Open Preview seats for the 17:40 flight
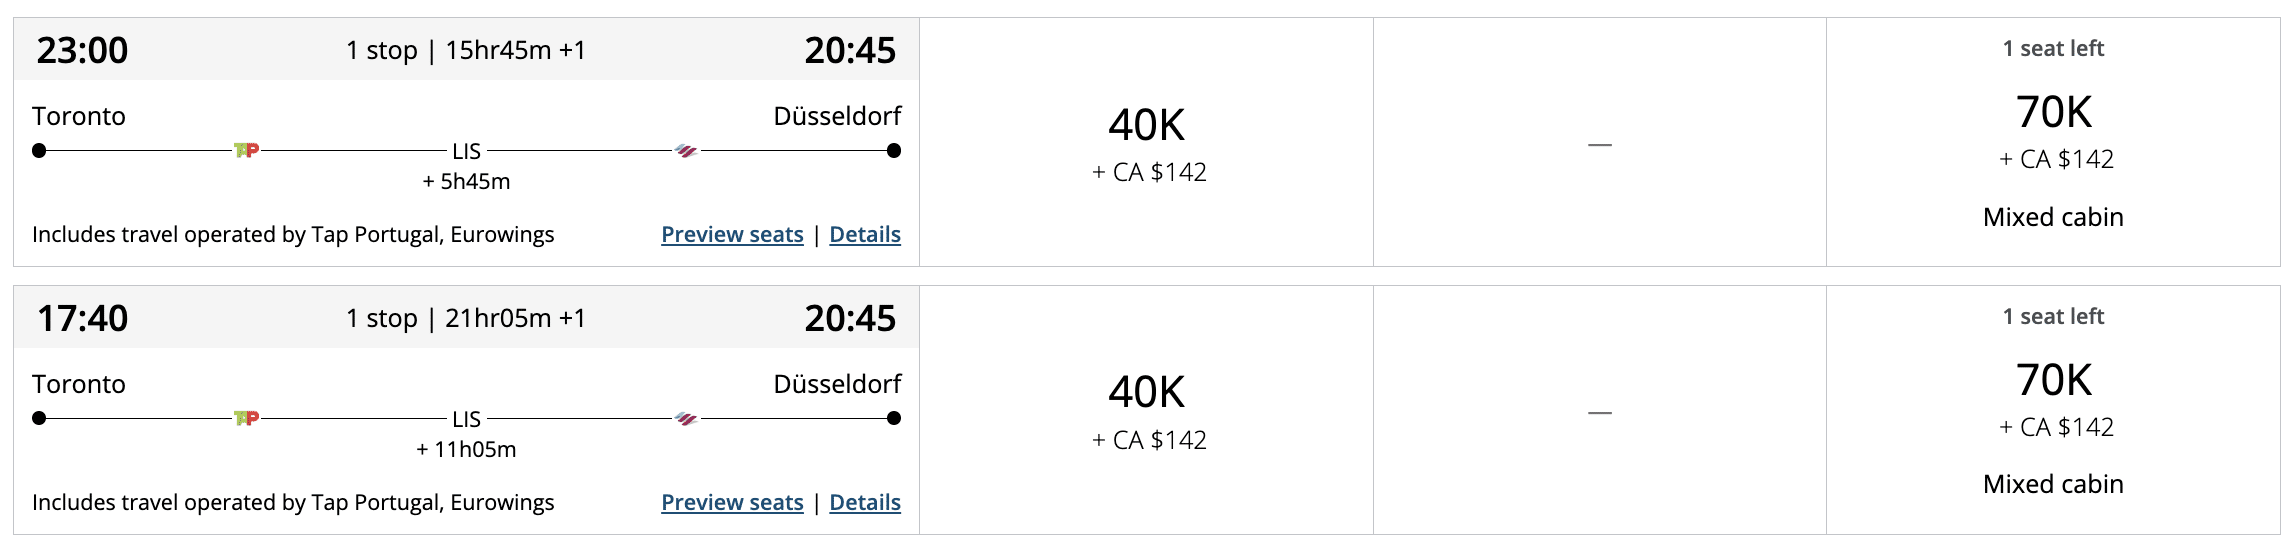The width and height of the screenshot is (2294, 548). click(x=732, y=503)
